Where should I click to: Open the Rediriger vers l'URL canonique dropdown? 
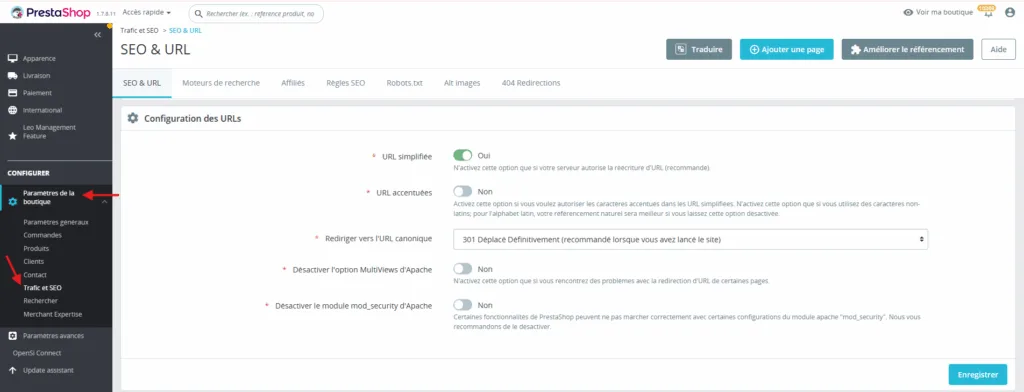690,239
